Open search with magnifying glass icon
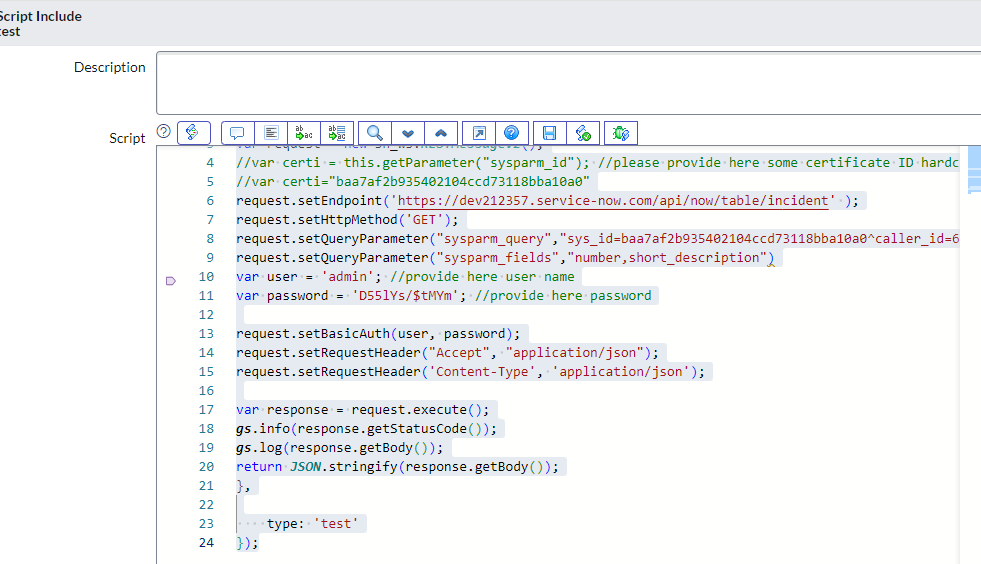 coord(375,133)
